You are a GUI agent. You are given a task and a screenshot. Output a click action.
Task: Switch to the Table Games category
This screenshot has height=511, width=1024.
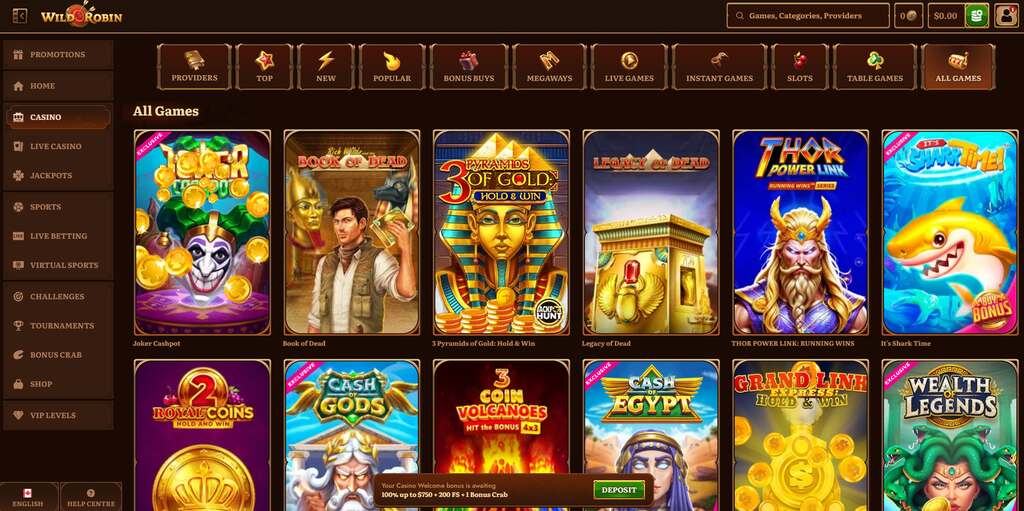coord(874,67)
